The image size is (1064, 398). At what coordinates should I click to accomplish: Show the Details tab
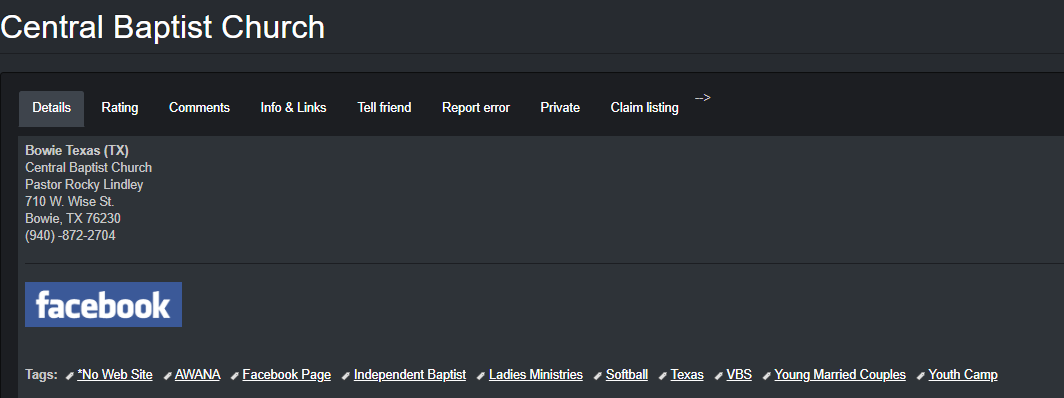click(52, 108)
